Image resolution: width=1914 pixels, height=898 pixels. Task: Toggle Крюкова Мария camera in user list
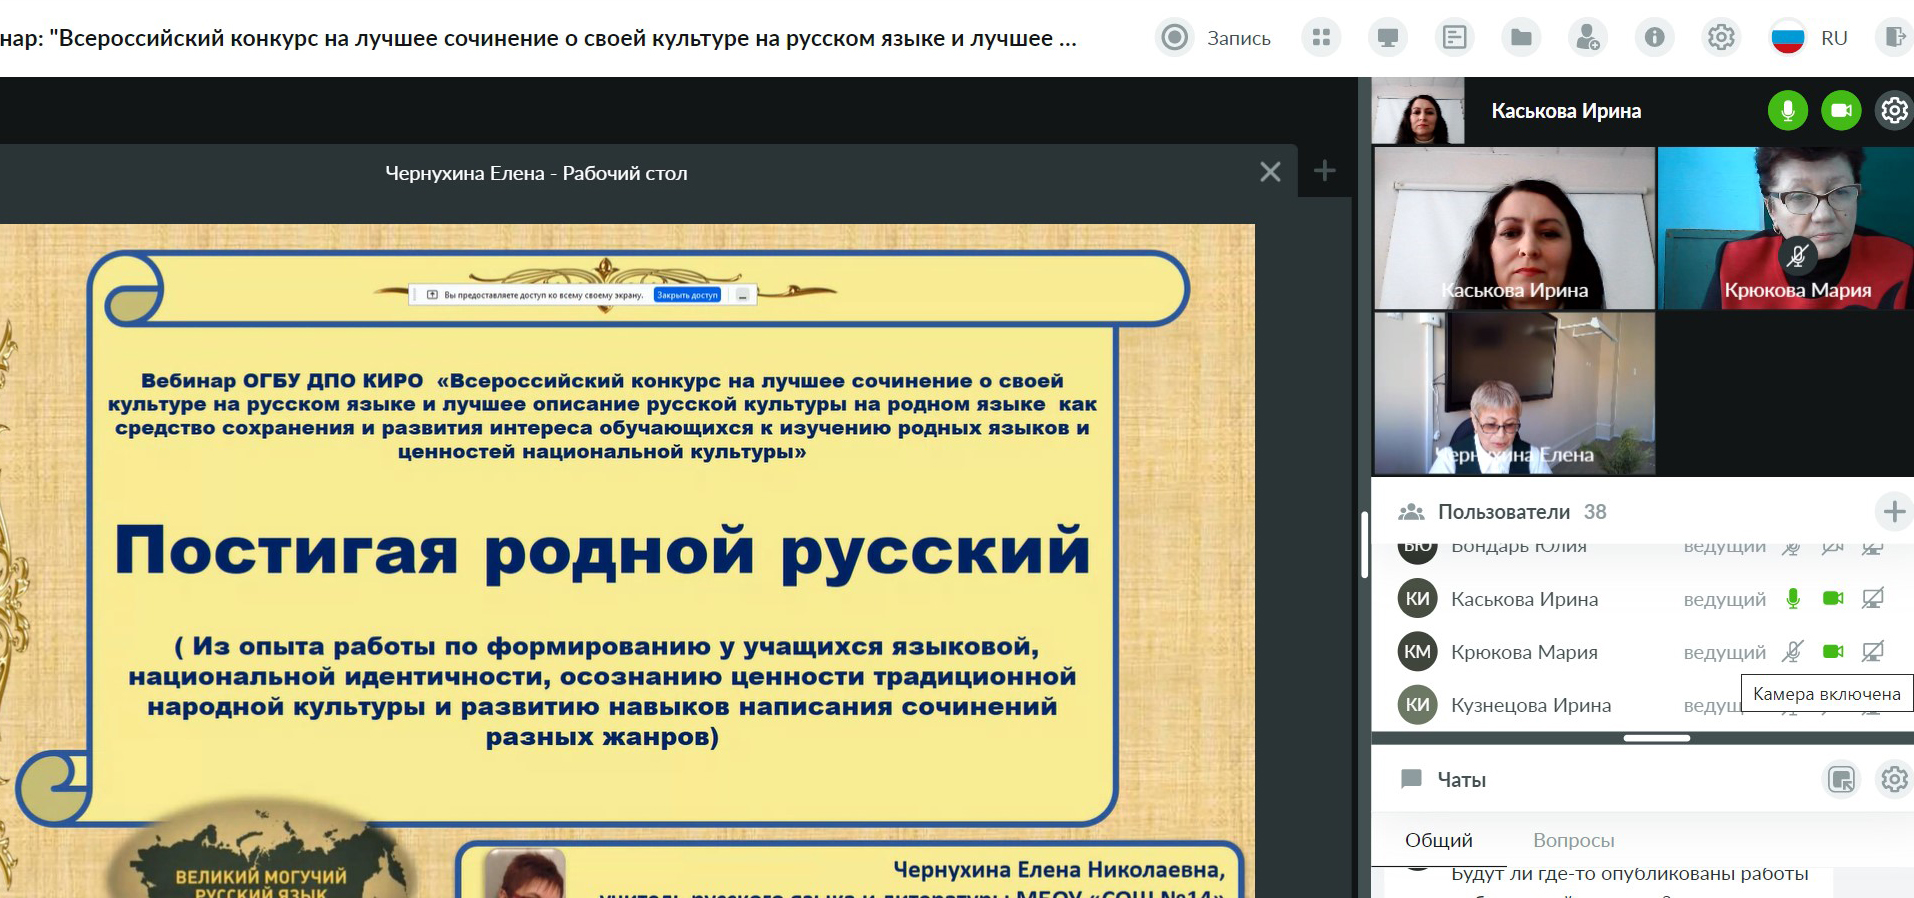coord(1833,651)
